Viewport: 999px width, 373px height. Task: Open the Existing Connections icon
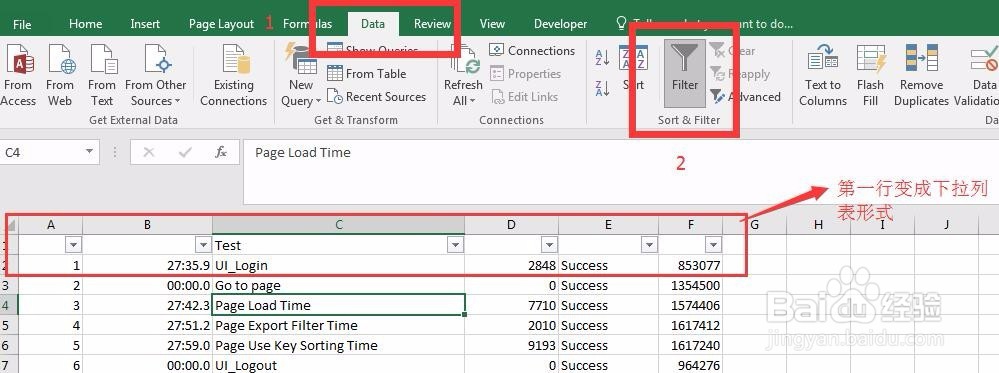click(234, 59)
